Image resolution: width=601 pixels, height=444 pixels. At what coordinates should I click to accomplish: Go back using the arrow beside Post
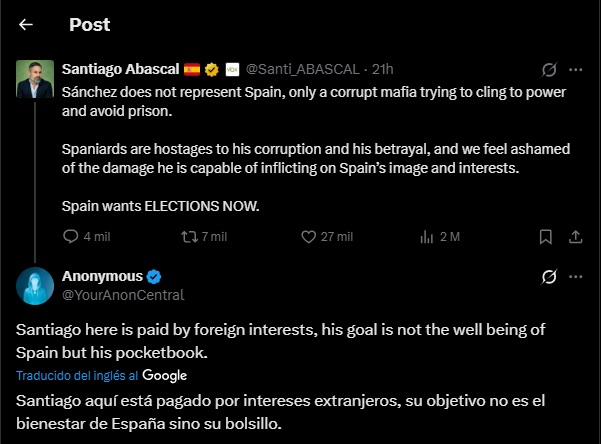[26, 25]
